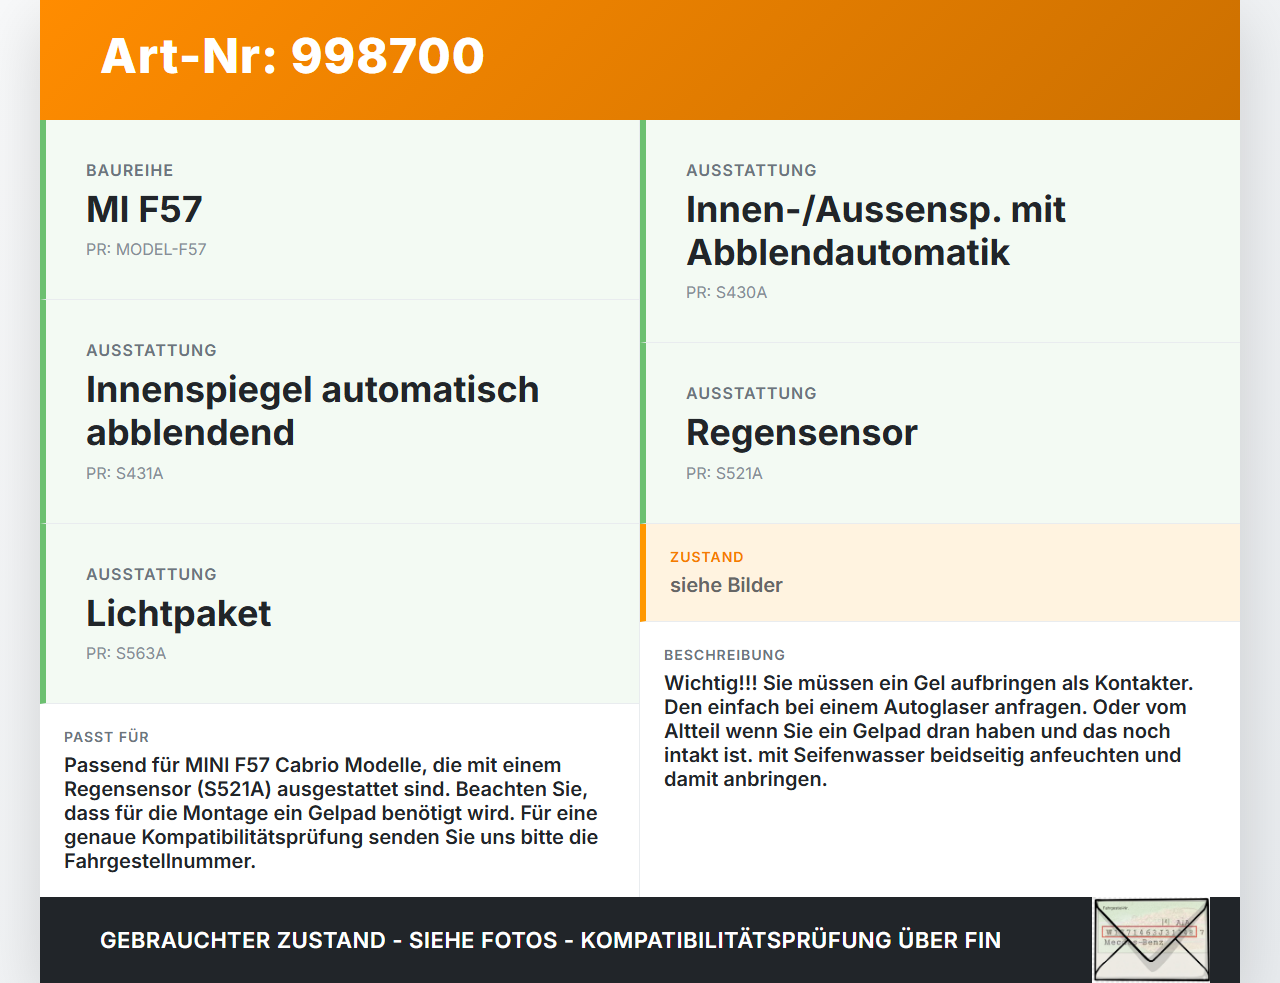Screen dimensions: 1280x983
Task: Click the siehe Bilder condition text
Action: click(x=726, y=585)
